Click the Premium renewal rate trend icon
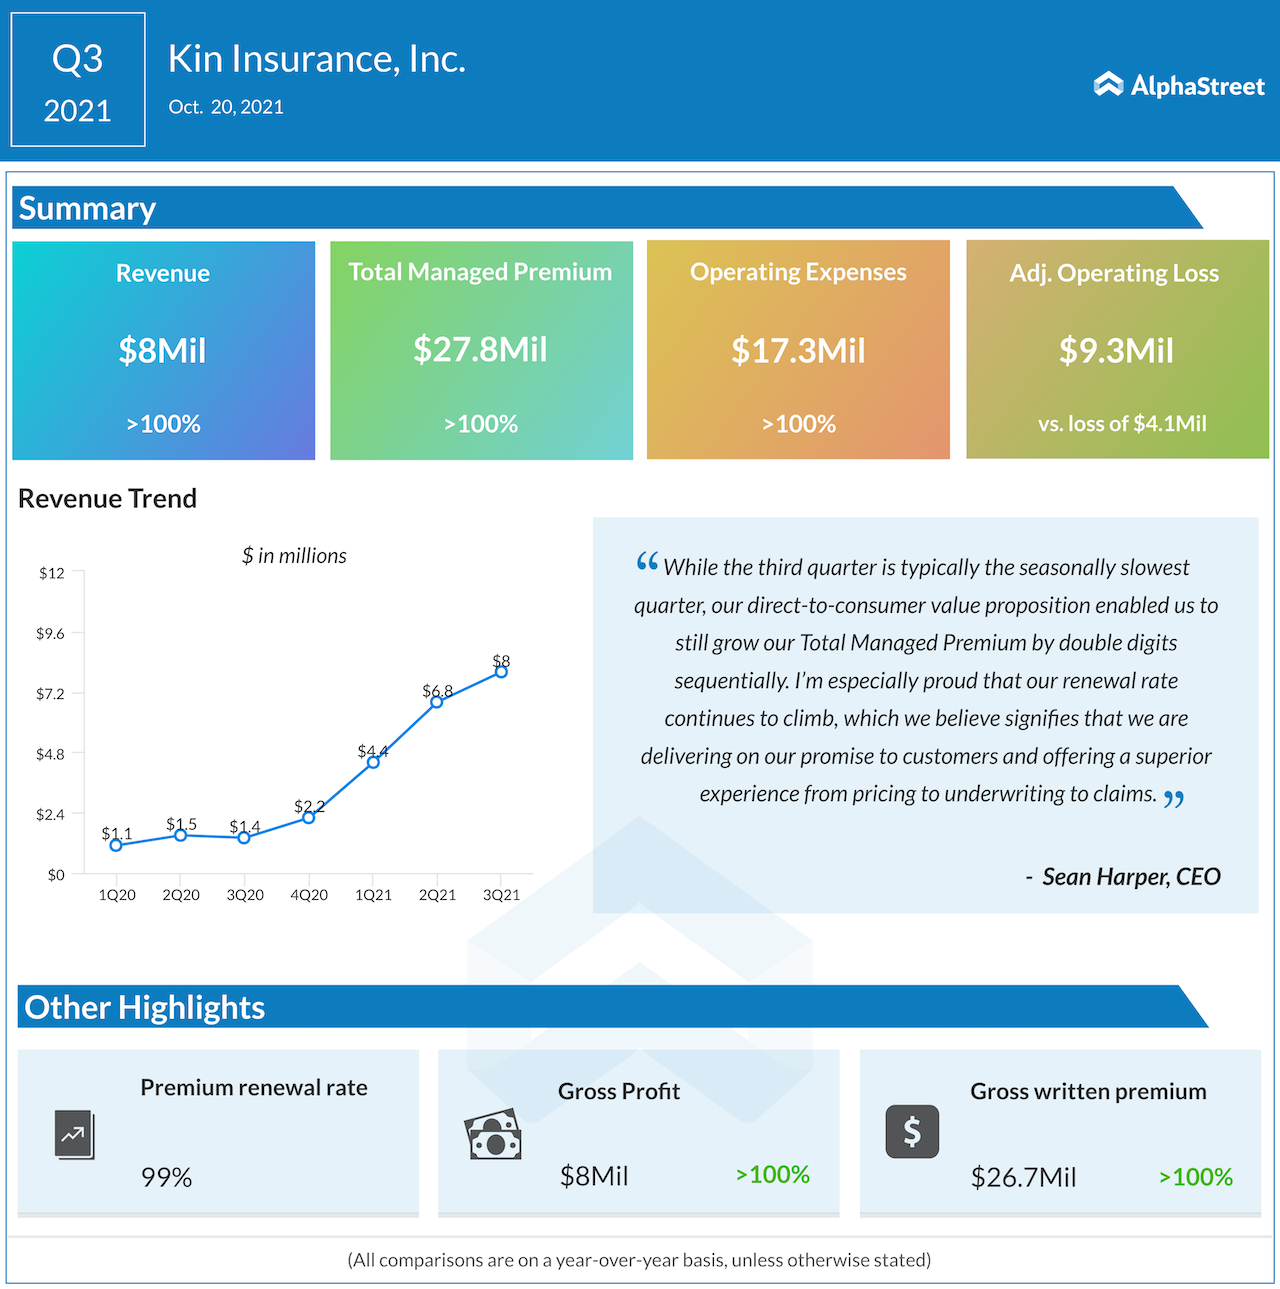This screenshot has height=1289, width=1280. pos(74,1135)
